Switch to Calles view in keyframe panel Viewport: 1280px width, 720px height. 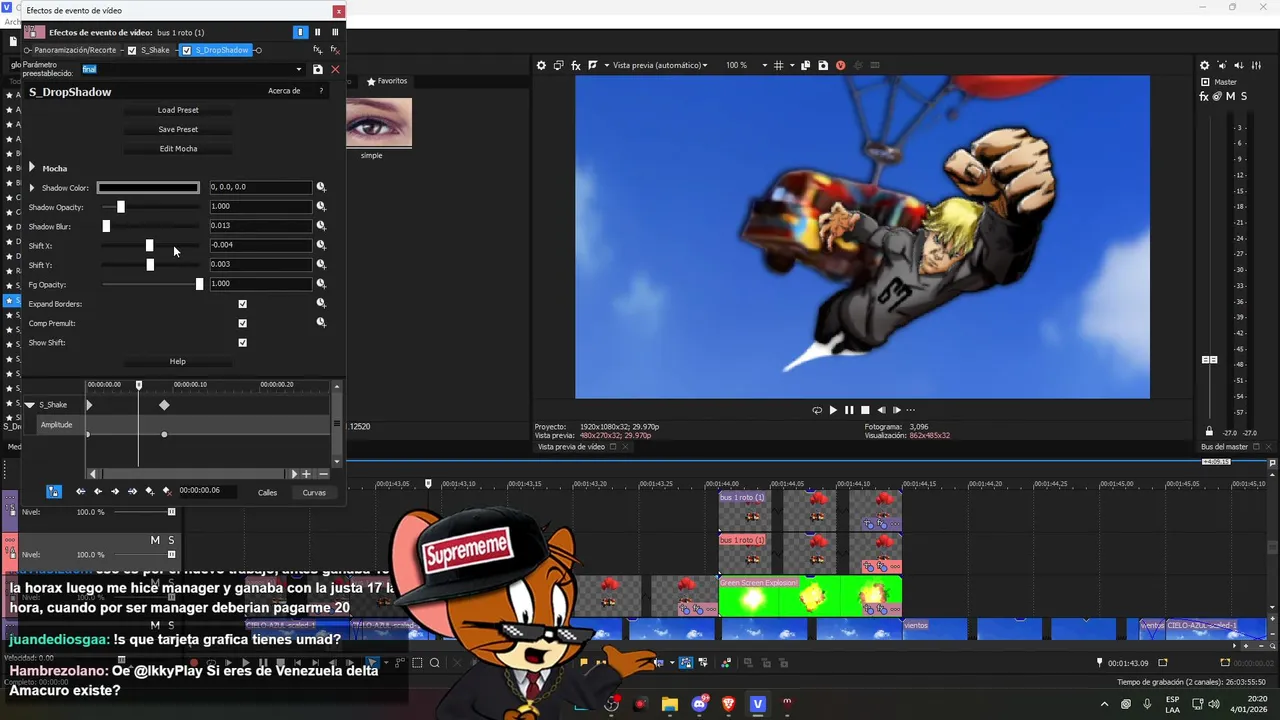(x=267, y=492)
